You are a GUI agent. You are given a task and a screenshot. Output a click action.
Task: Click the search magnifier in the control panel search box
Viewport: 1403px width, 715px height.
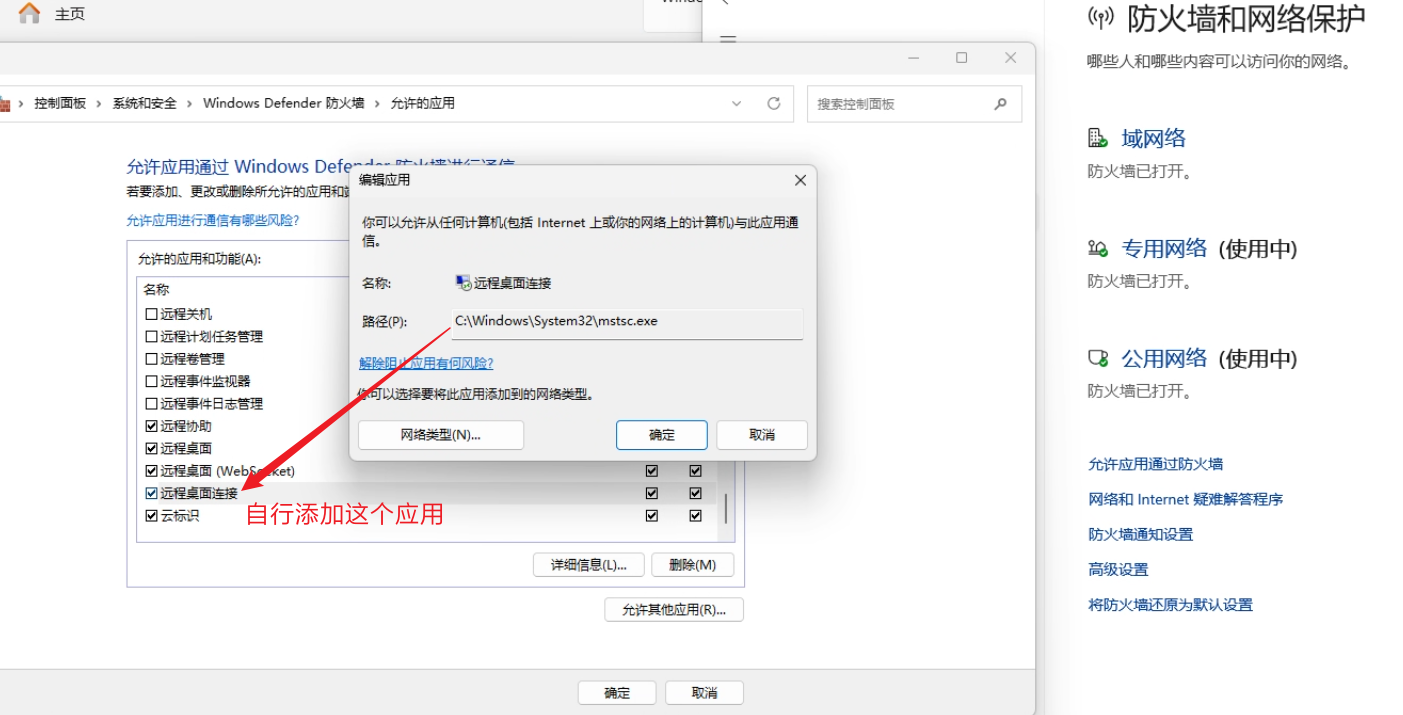coord(1000,103)
